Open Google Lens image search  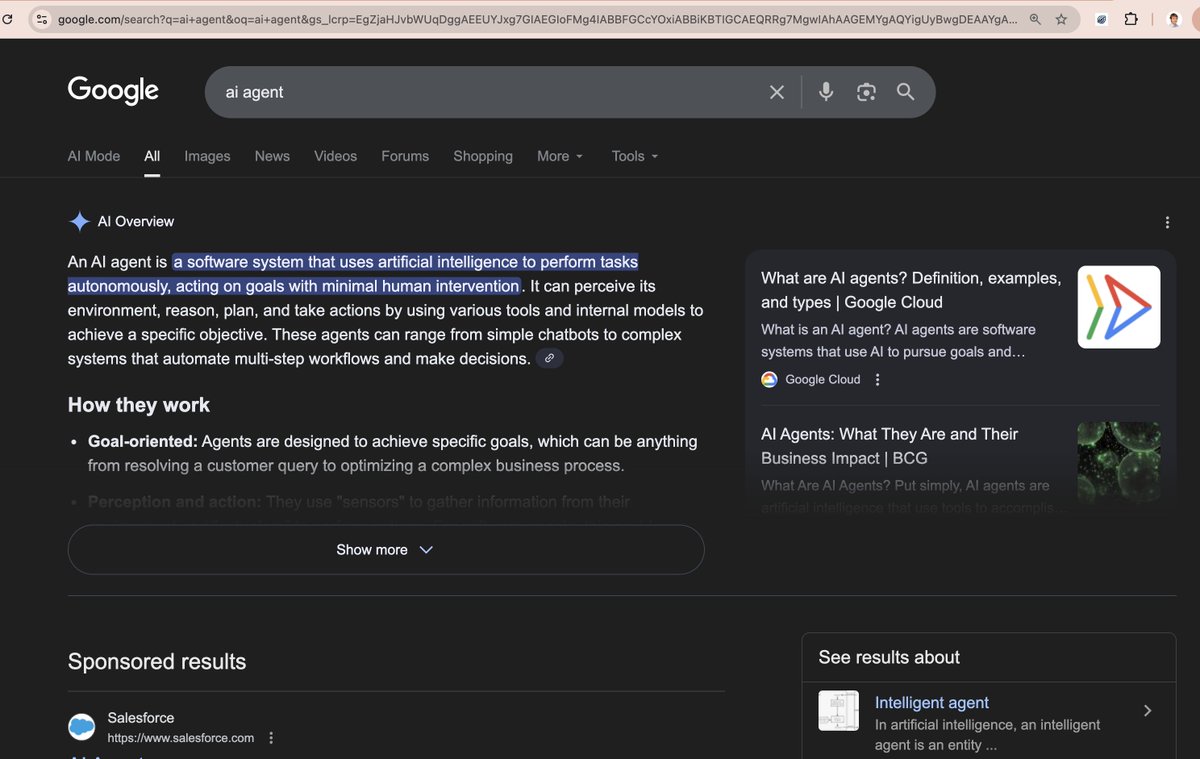pyautogui.click(x=866, y=91)
